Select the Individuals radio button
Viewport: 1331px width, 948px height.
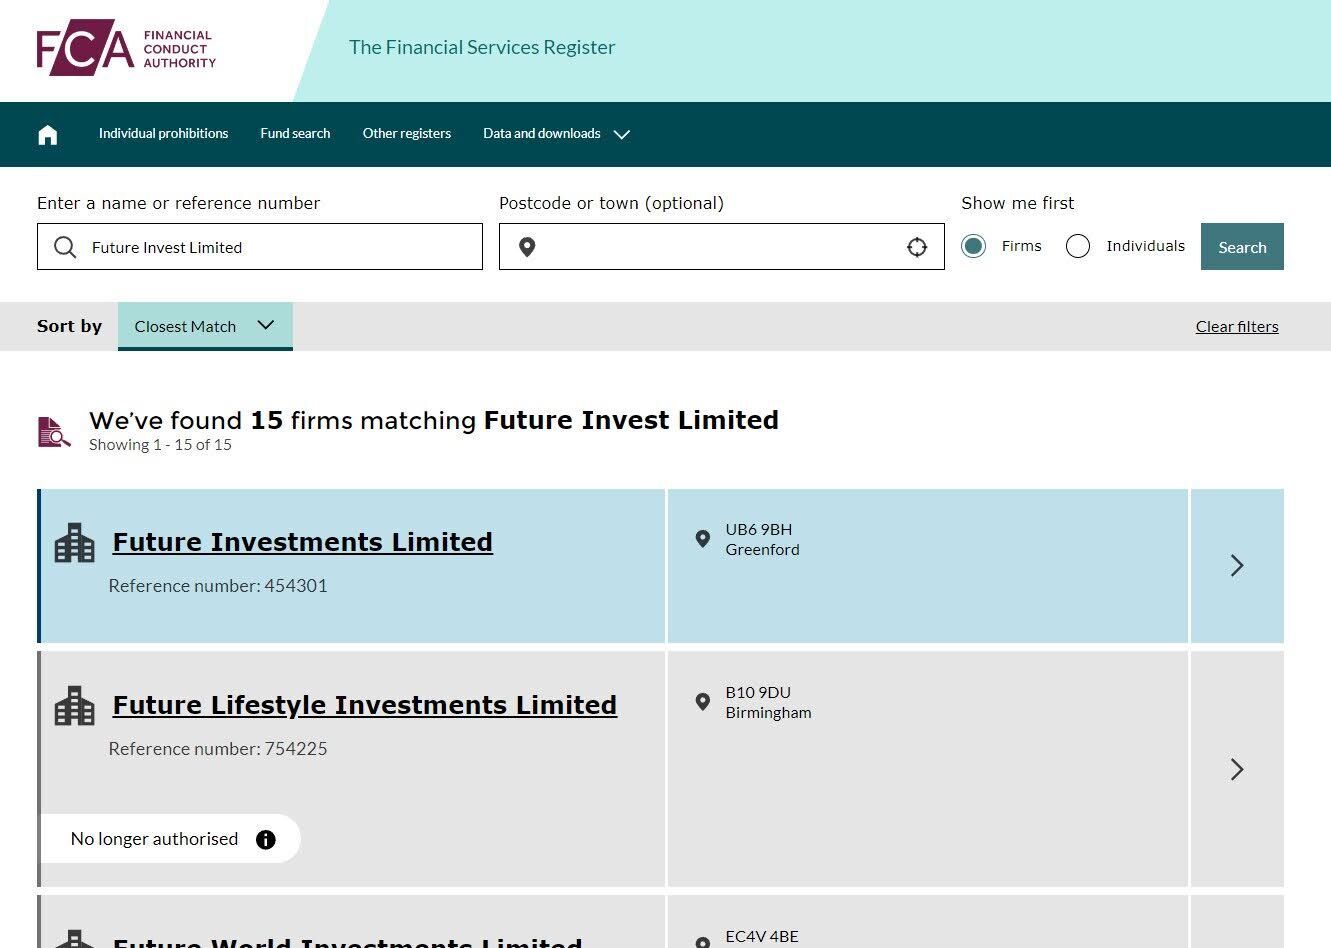[1077, 246]
